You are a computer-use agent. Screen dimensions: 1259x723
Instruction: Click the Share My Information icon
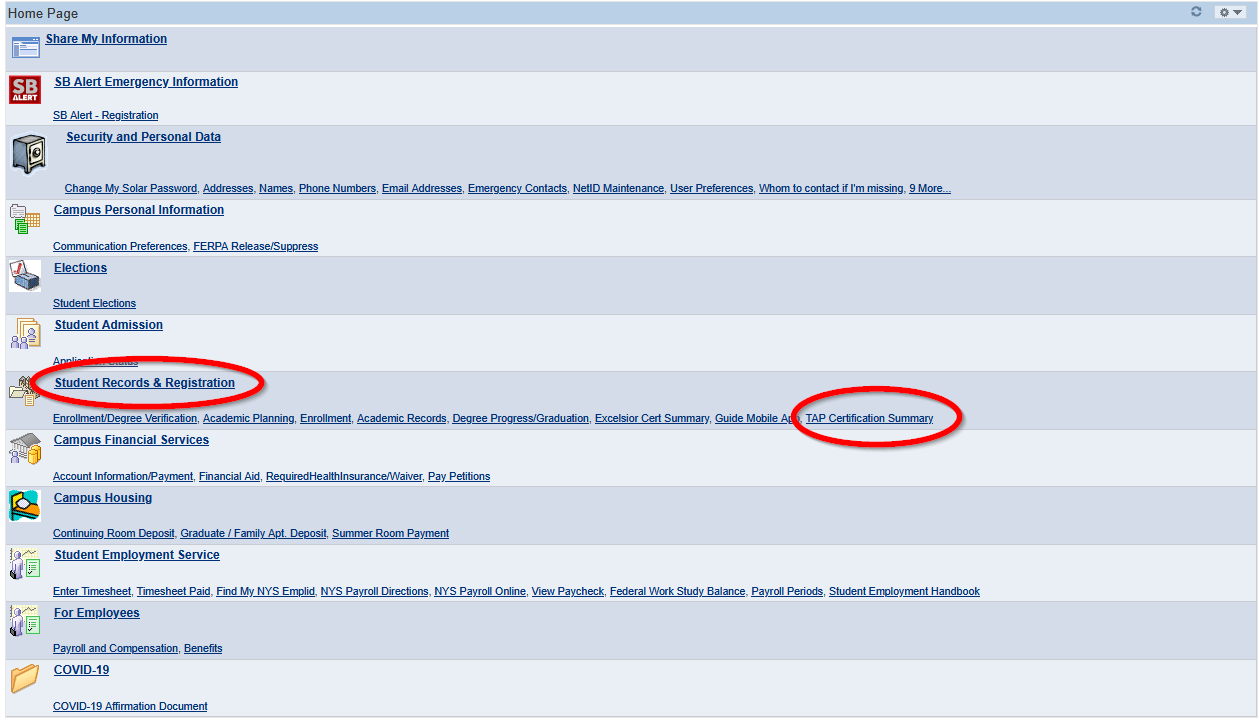coord(25,46)
